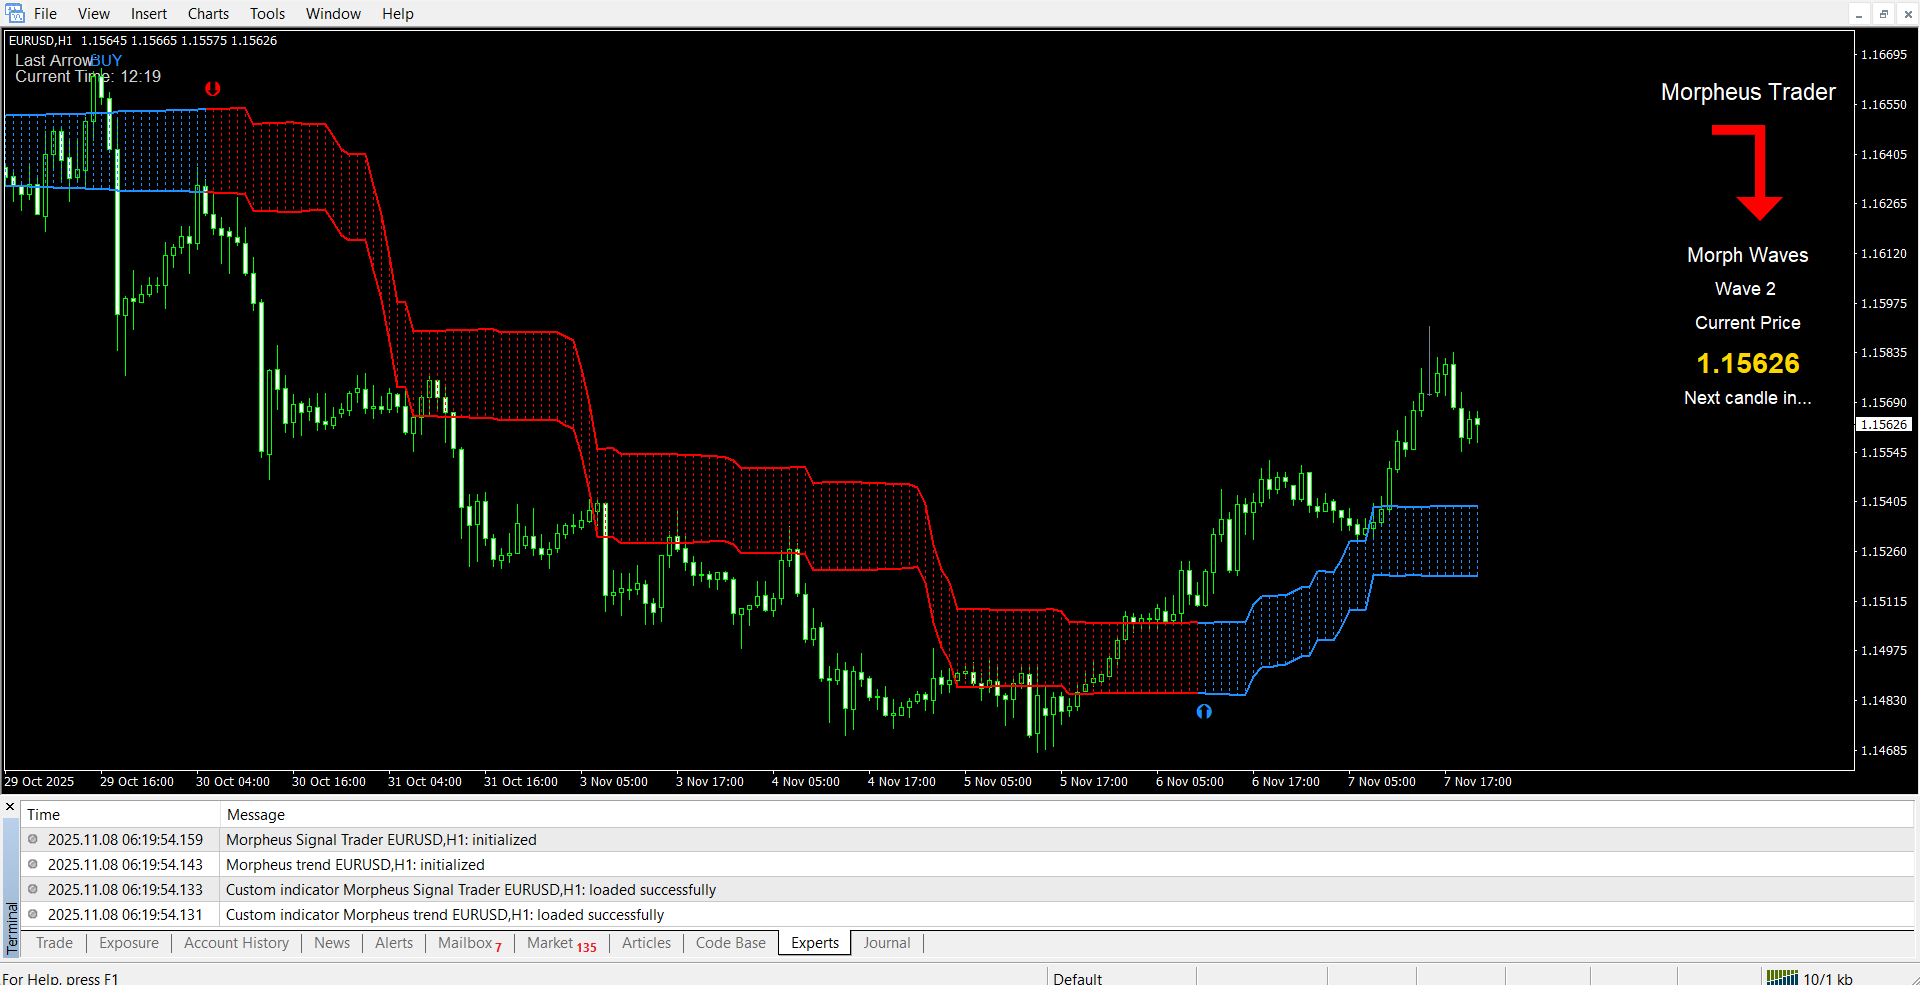Open the Code Base tab
This screenshot has height=985, width=1920.
coord(730,943)
